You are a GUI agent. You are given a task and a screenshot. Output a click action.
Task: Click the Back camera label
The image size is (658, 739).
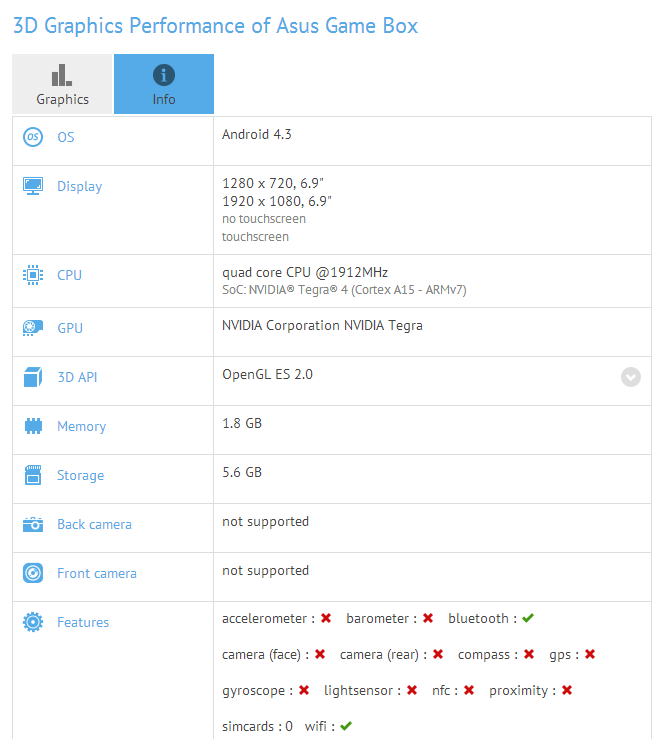click(x=94, y=524)
